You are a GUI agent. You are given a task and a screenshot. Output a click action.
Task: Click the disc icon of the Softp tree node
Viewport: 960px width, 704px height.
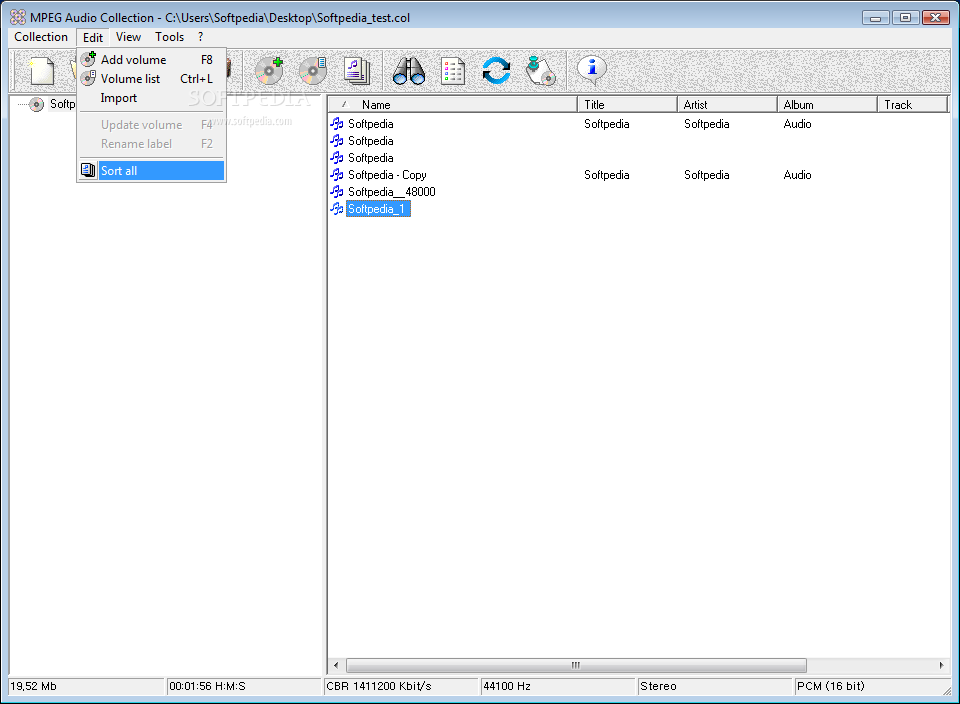coord(37,104)
